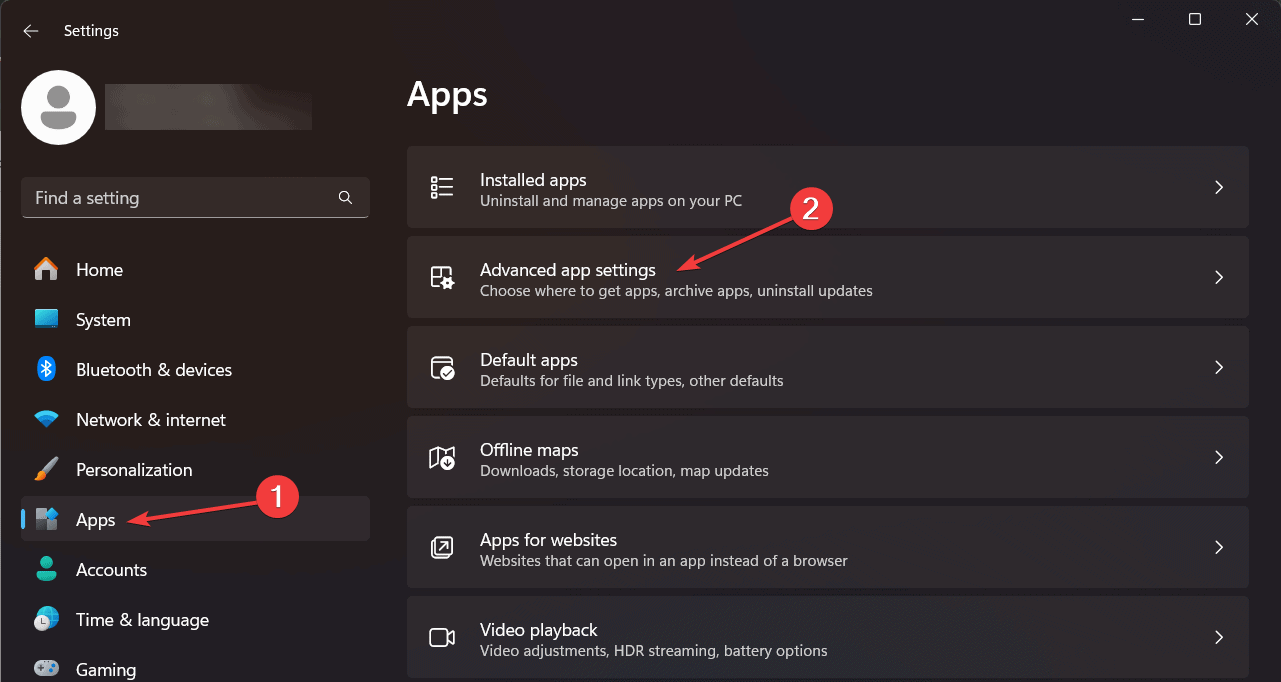Viewport: 1281px width, 682px height.
Task: Click the Offline maps icon
Action: point(442,457)
